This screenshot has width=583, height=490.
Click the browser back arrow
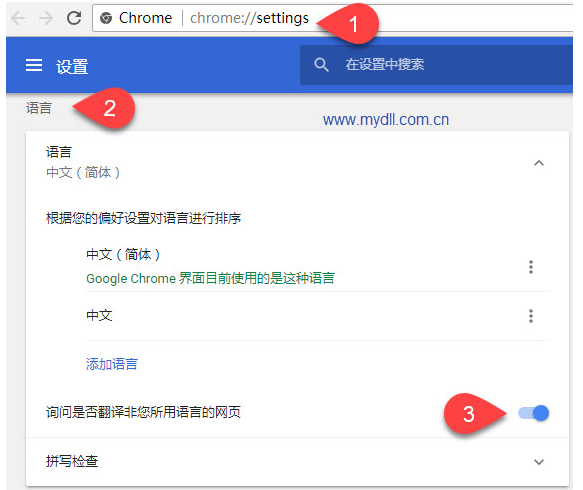point(18,18)
